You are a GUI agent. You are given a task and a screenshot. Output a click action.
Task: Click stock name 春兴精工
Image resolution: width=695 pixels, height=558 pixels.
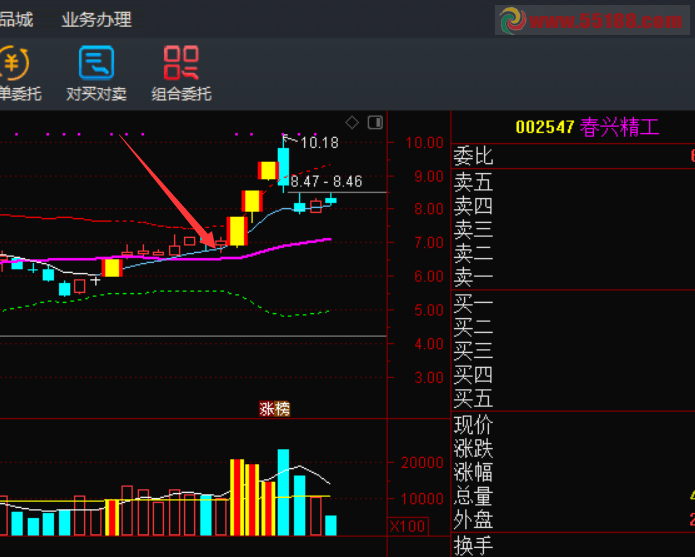[620, 127]
